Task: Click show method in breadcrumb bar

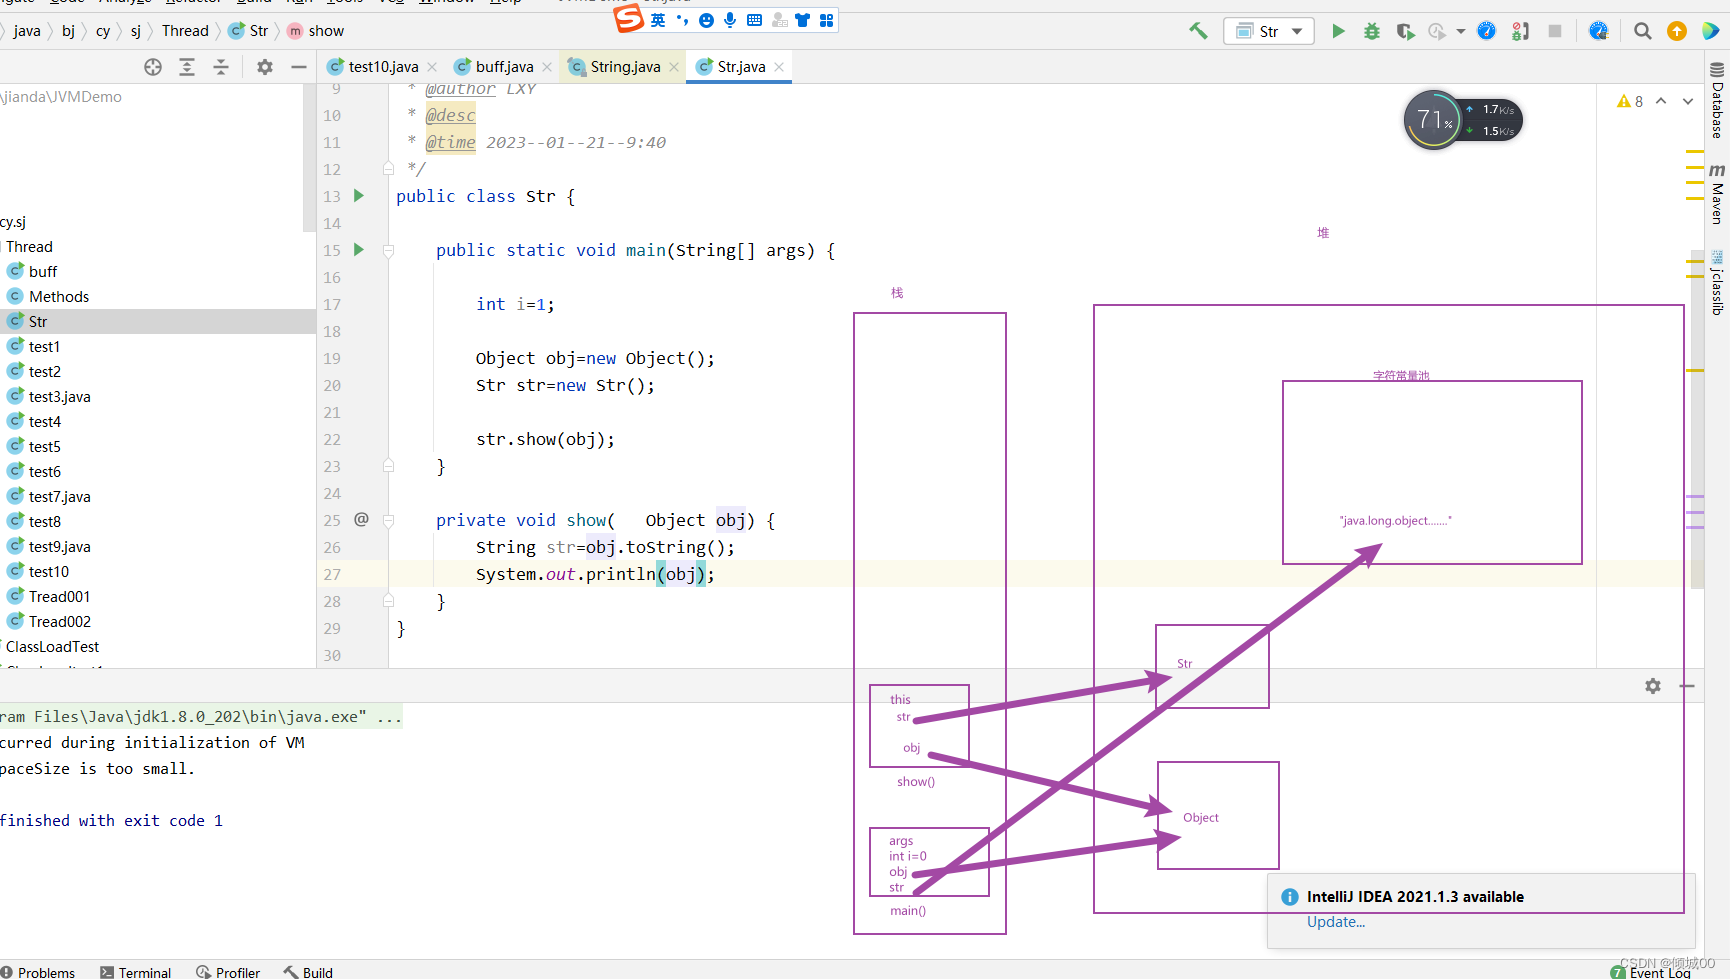Action: point(316,31)
